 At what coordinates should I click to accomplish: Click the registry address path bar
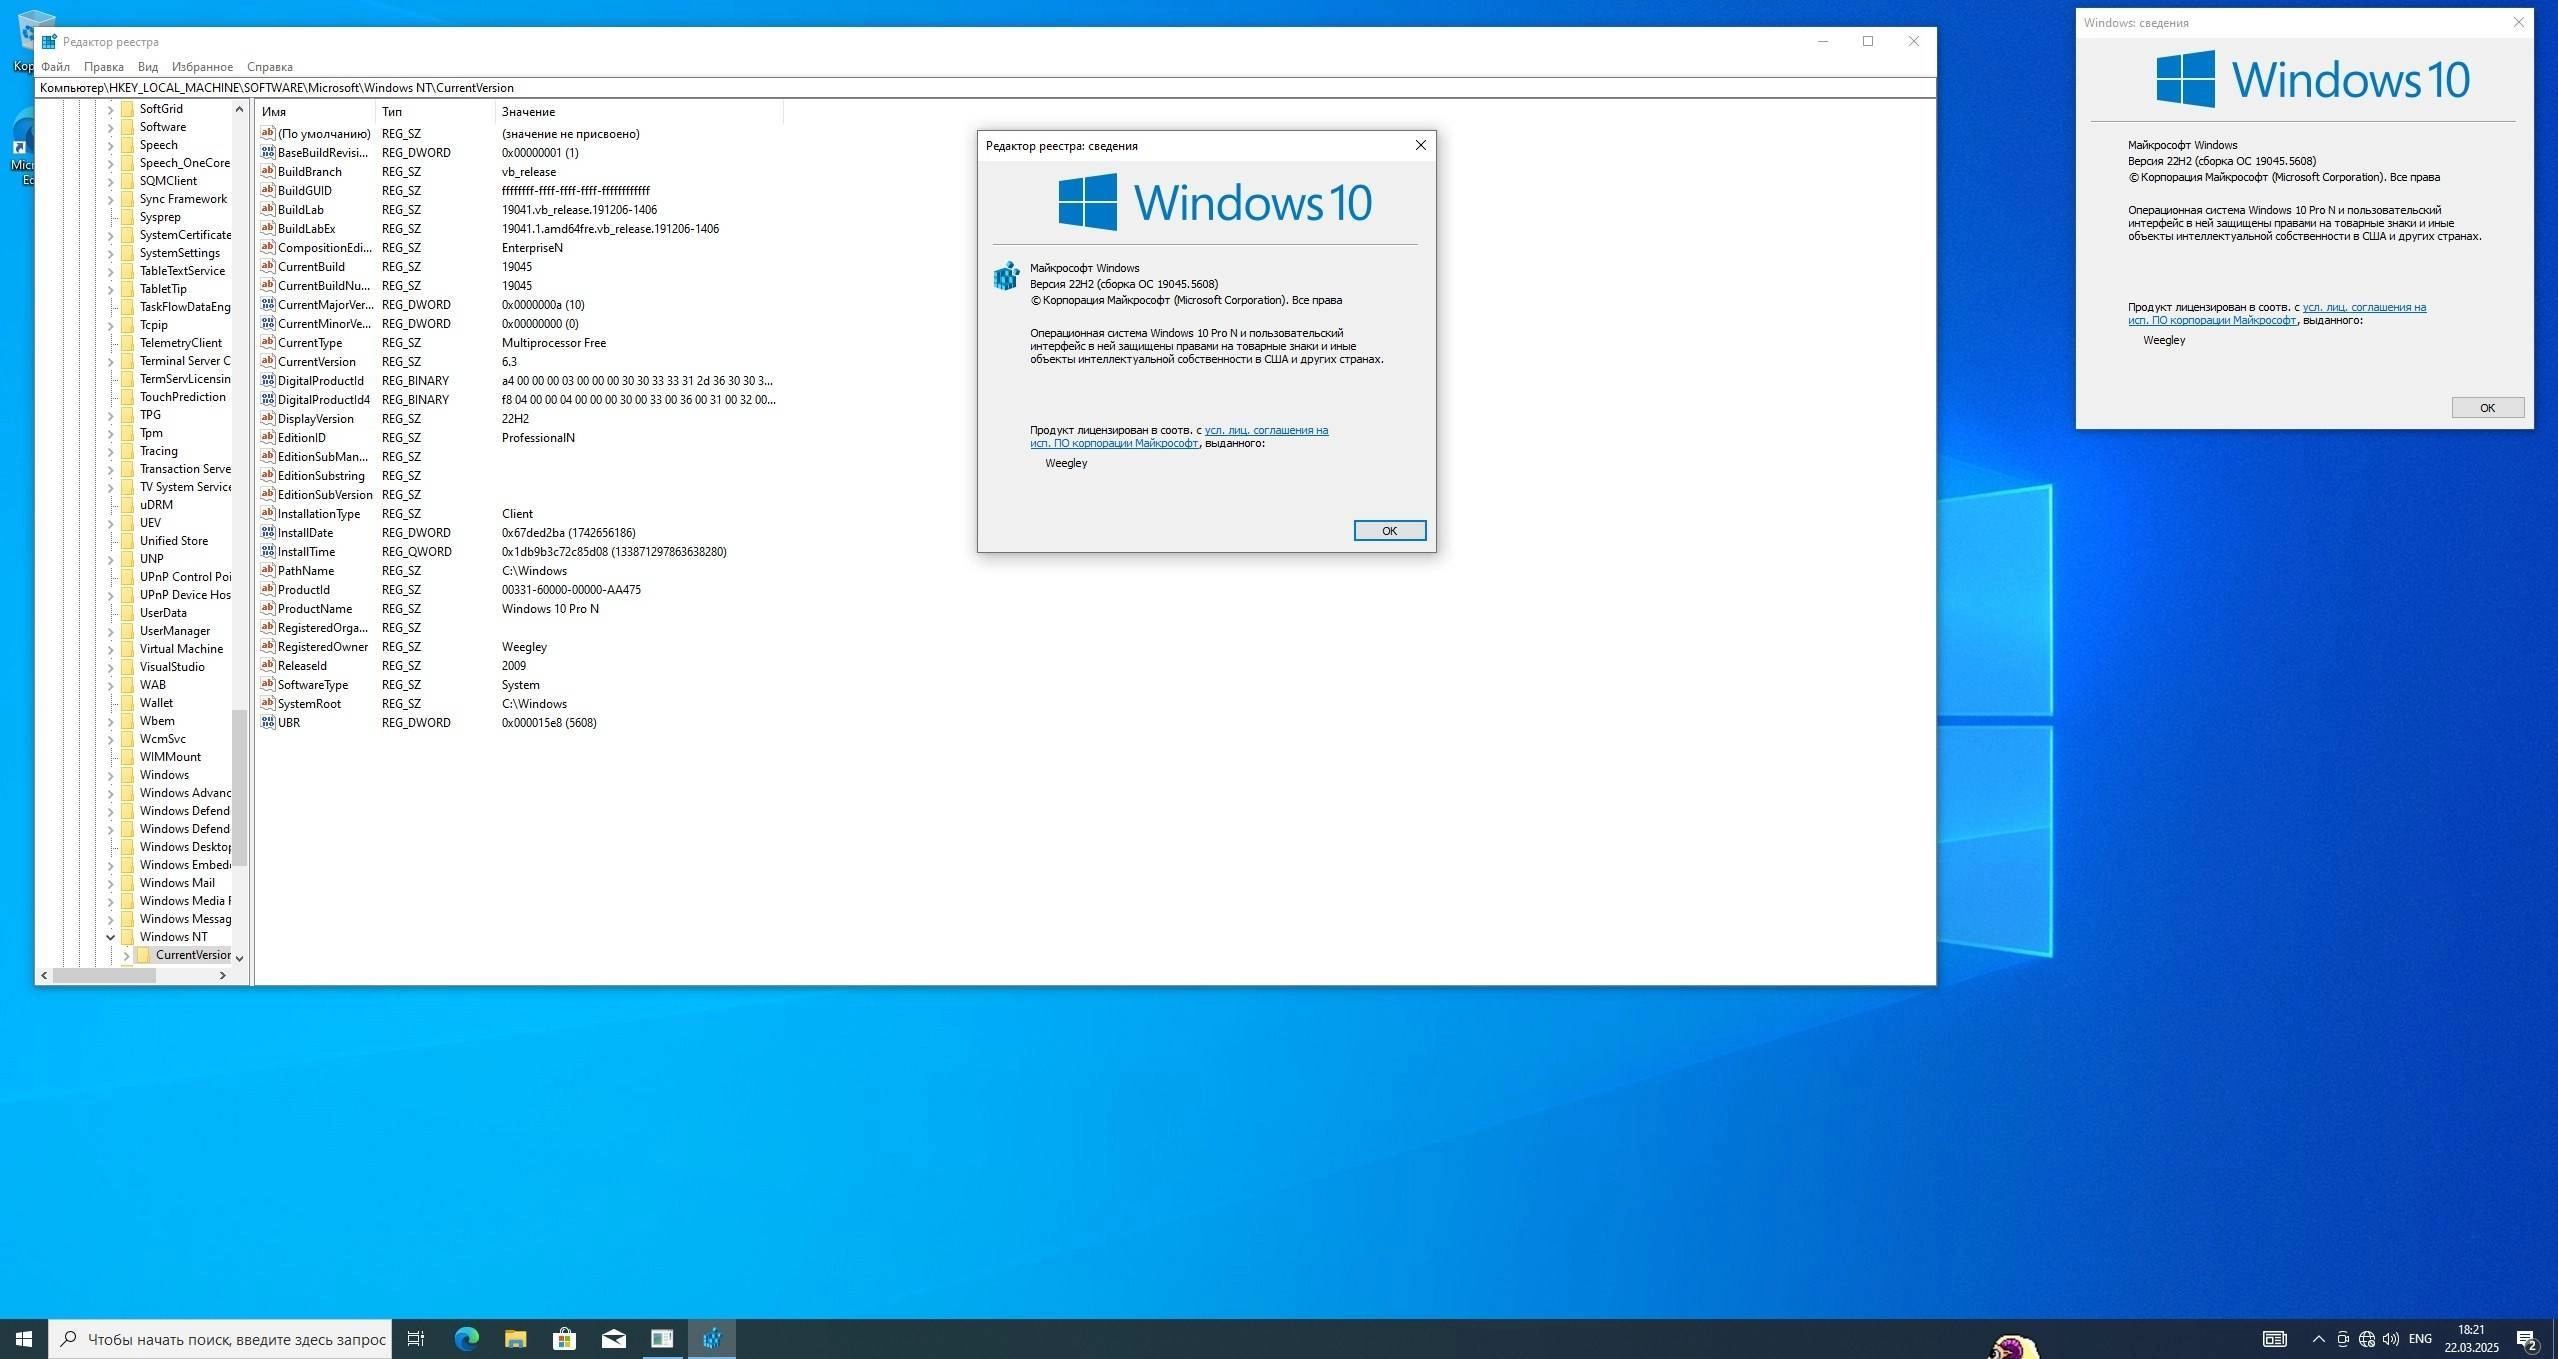(x=985, y=88)
